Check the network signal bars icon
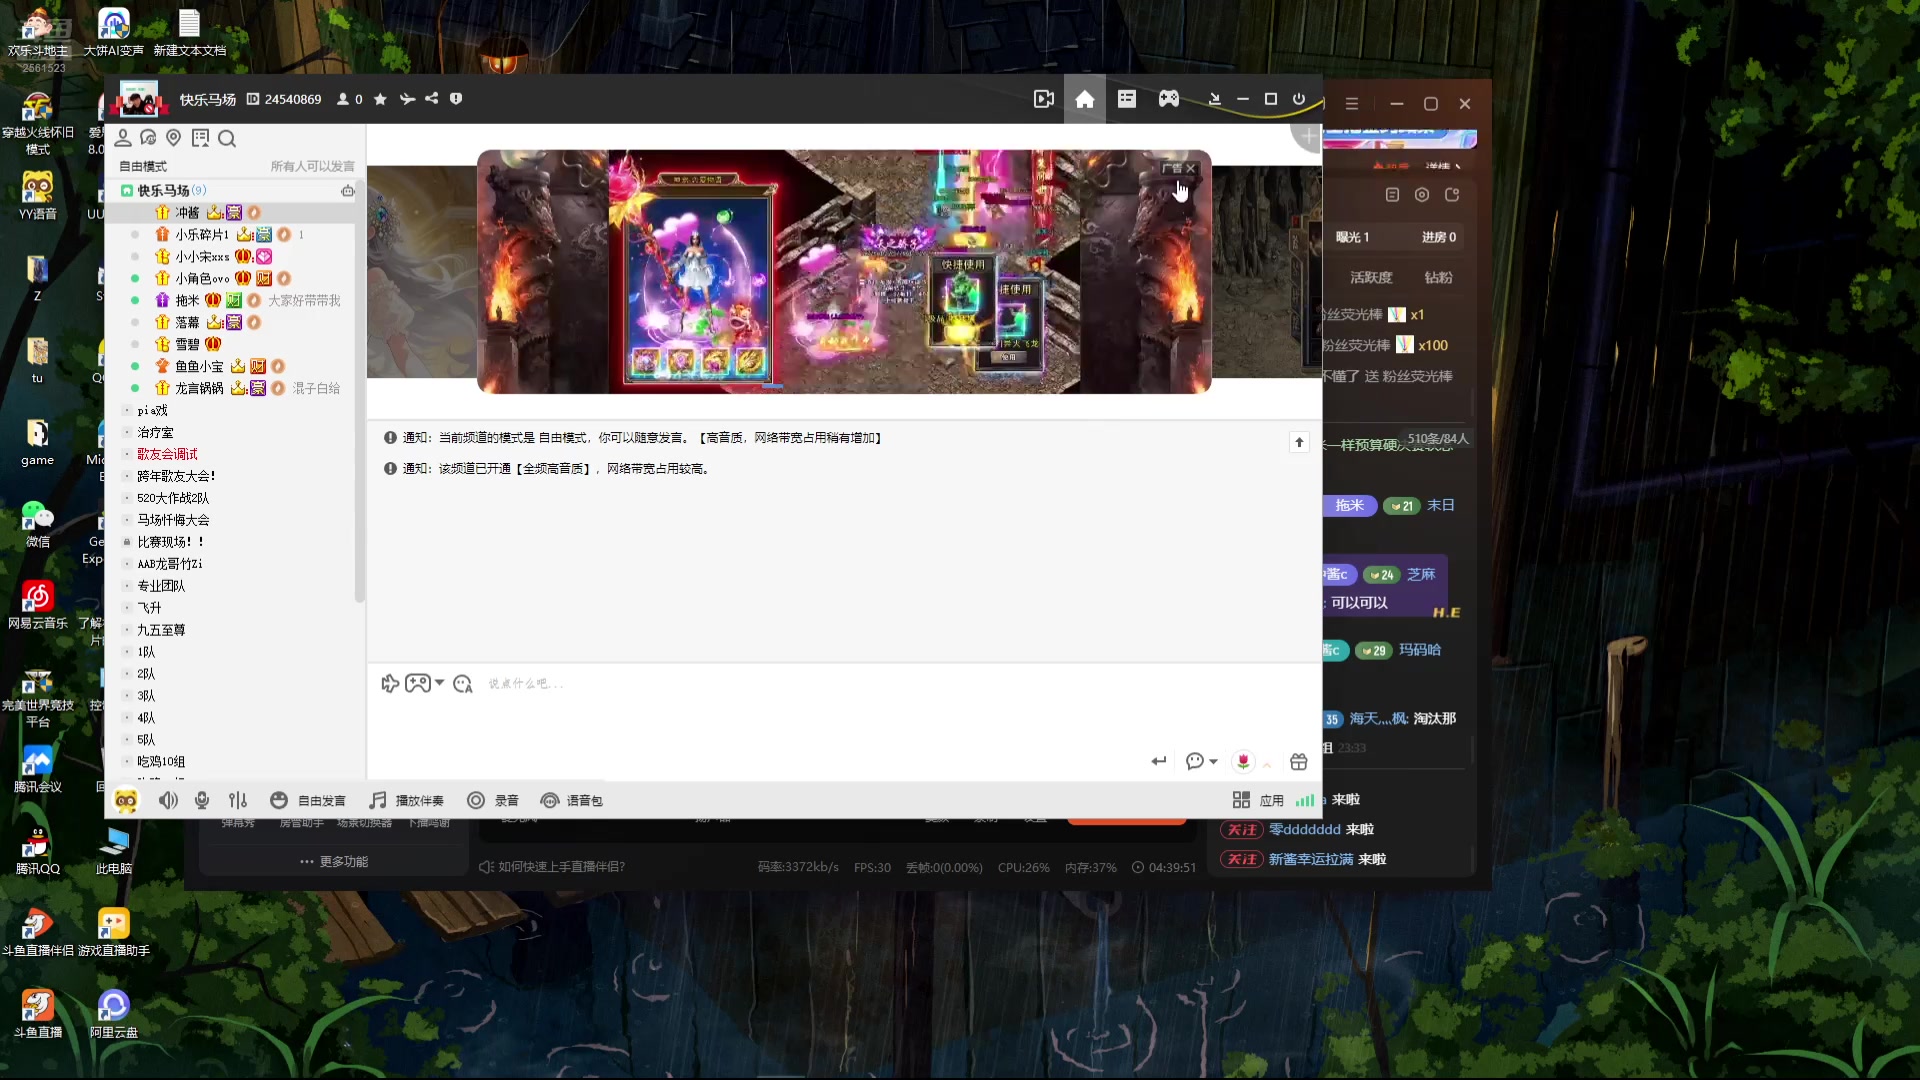The height and width of the screenshot is (1080, 1920). pos(1305,801)
